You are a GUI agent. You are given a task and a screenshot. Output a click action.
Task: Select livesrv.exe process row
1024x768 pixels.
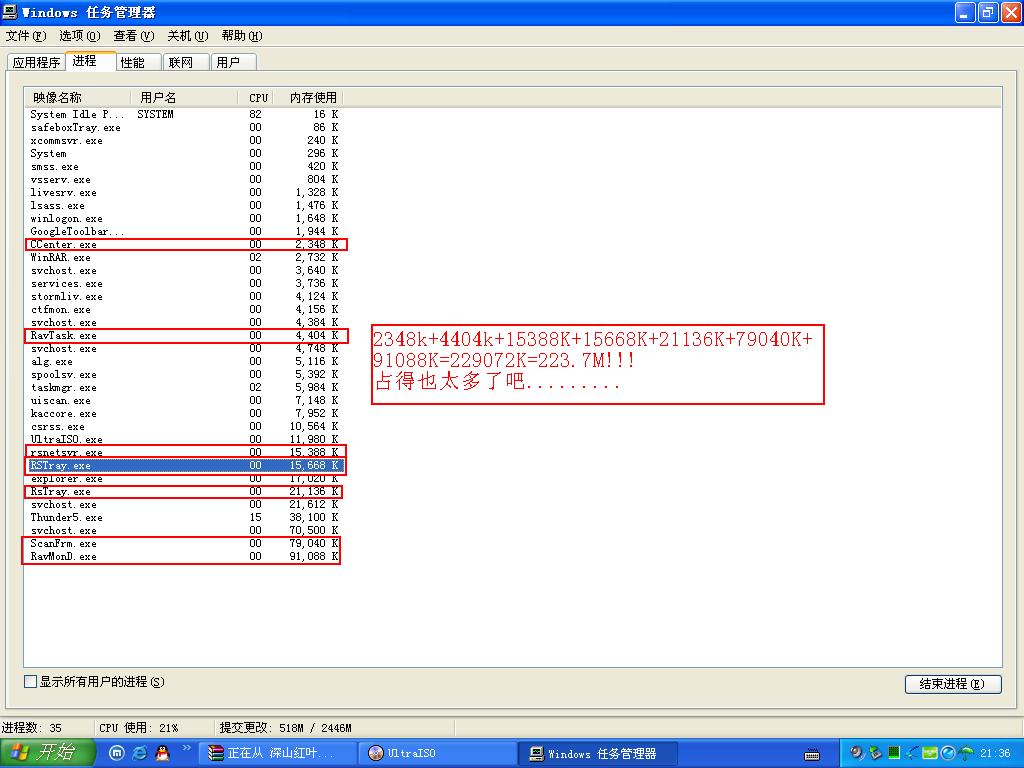(184, 193)
